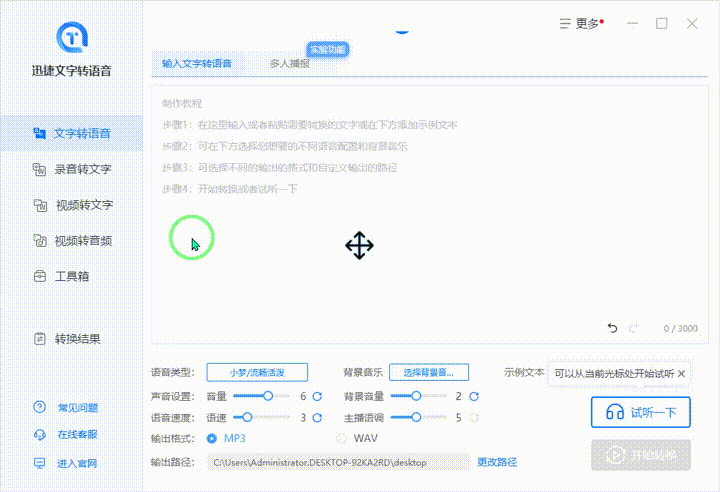Adjust the 背景音量 slider
Viewport: 720px width, 492px height.
419,396
